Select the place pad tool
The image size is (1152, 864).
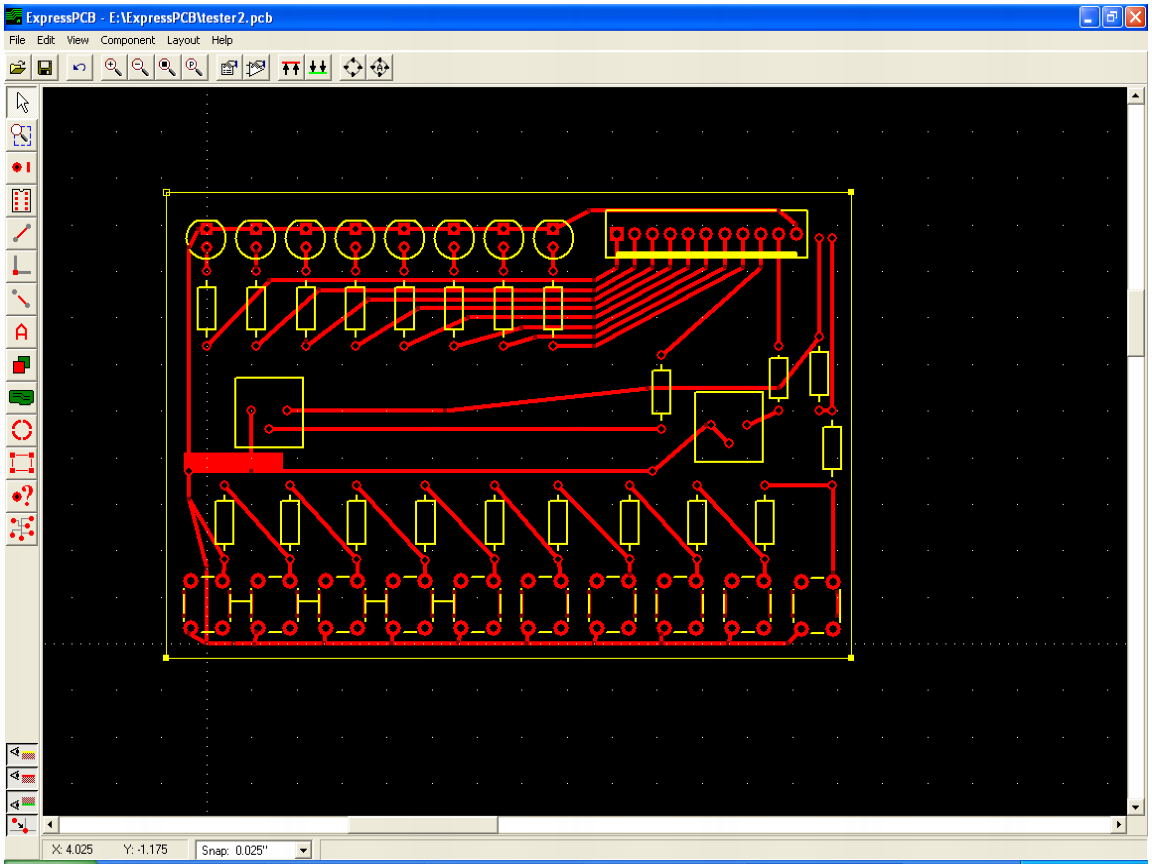22,168
